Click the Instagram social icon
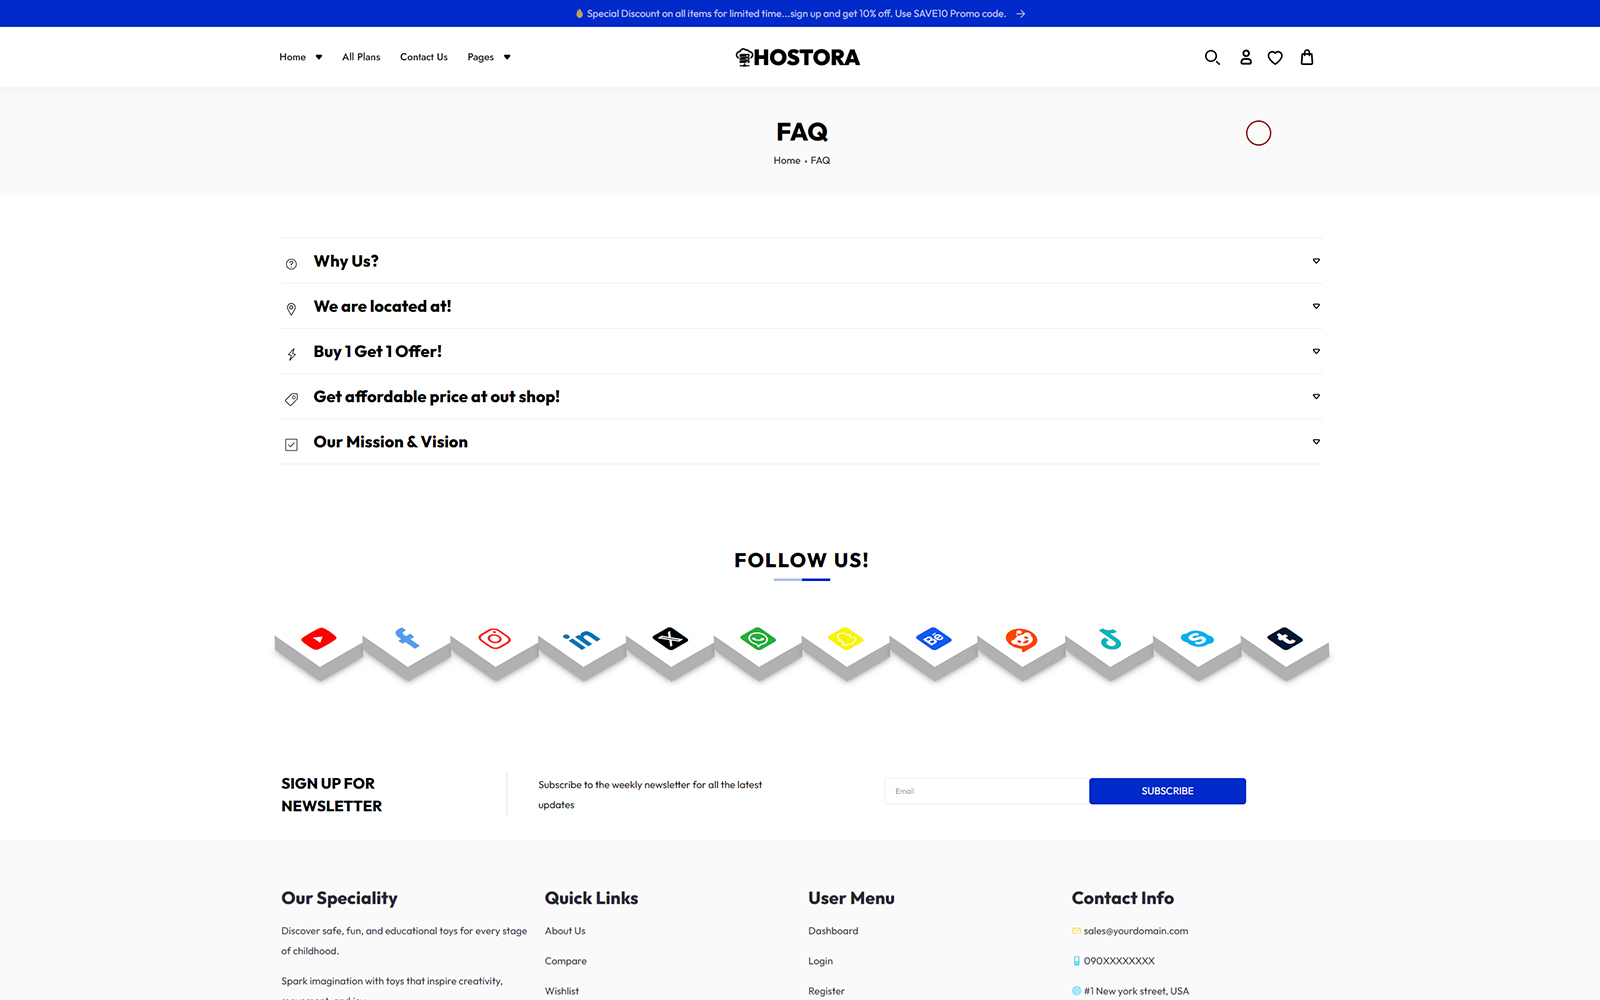The image size is (1600, 1000). [x=495, y=639]
